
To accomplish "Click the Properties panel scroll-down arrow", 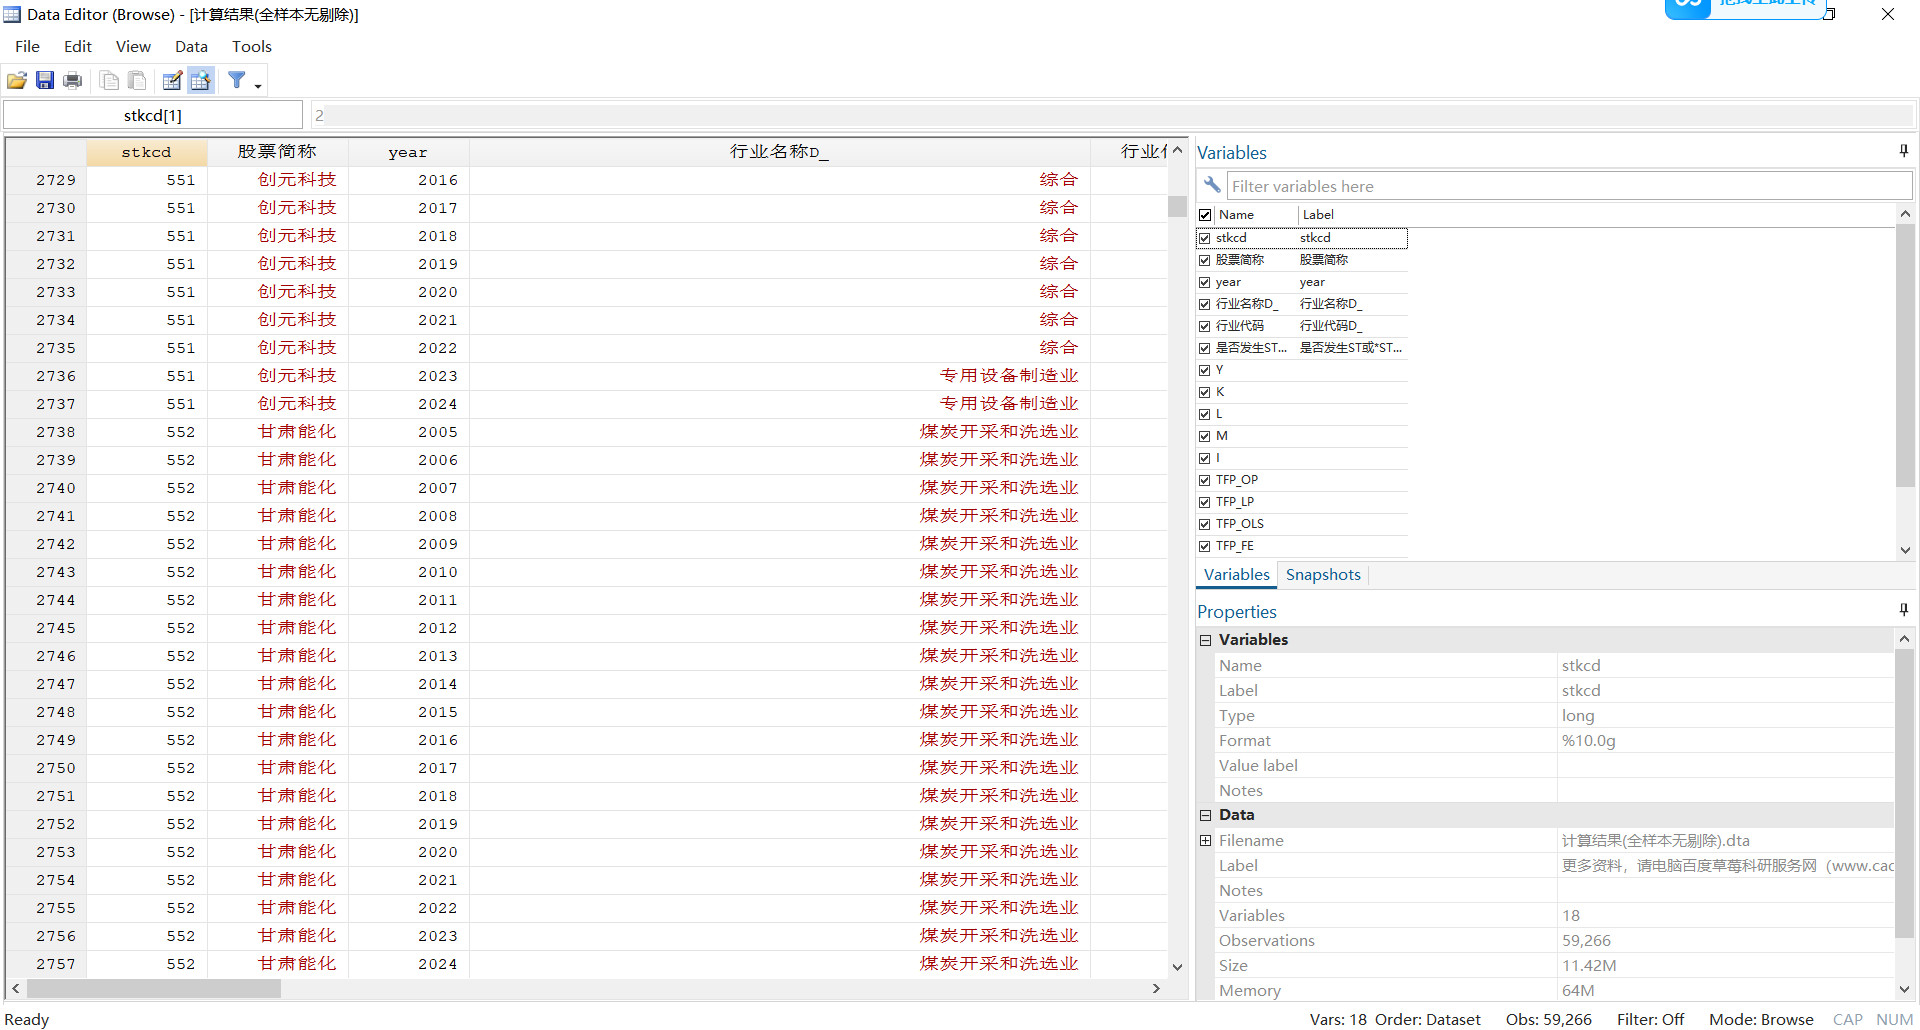I will (1904, 989).
